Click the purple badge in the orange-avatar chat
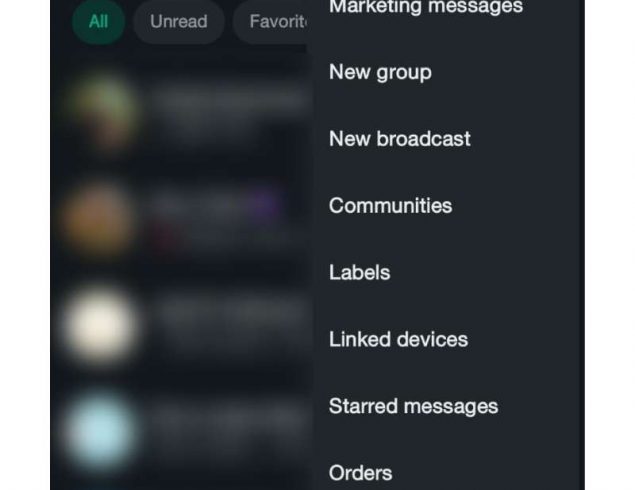 pyautogui.click(x=264, y=203)
